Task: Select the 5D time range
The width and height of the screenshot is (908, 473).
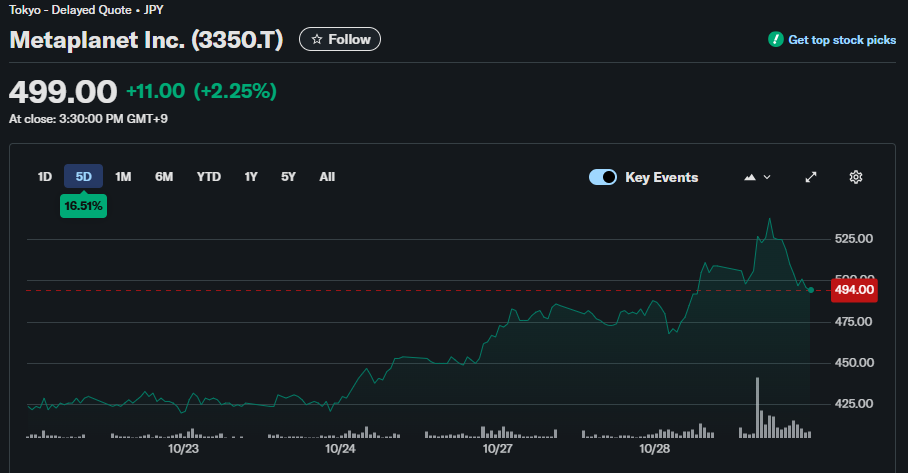Action: click(x=84, y=177)
